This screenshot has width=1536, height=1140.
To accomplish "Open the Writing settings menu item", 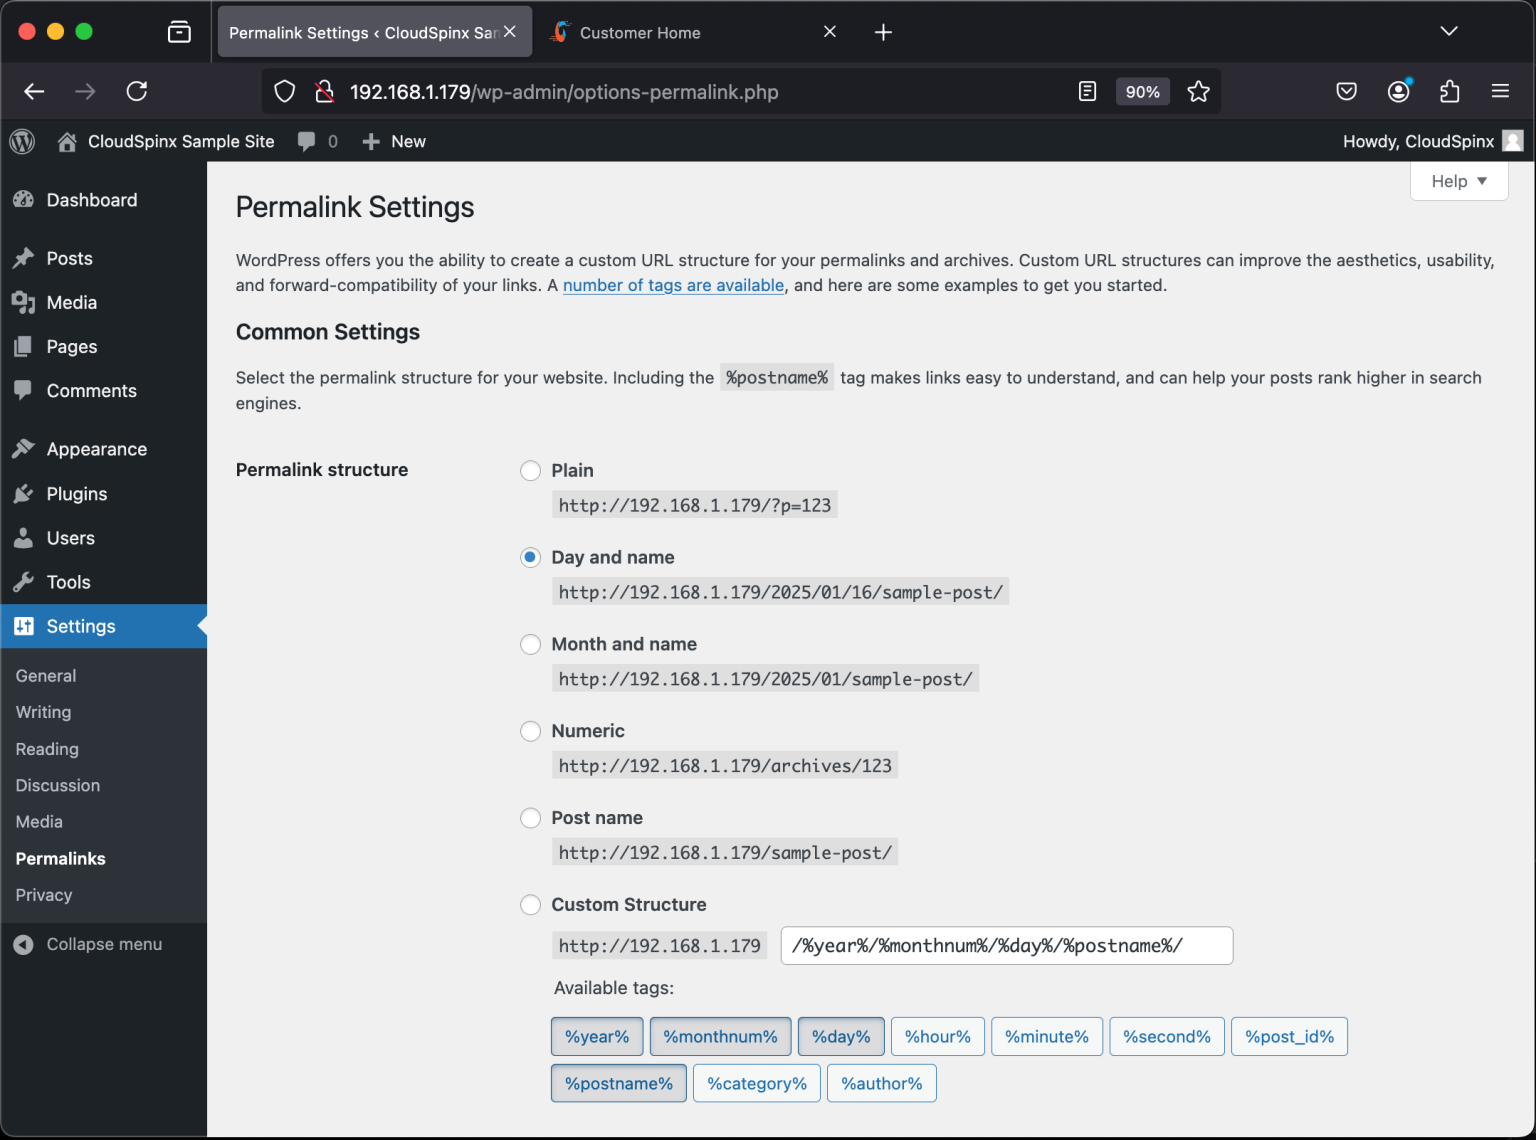I will pyautogui.click(x=43, y=712).
